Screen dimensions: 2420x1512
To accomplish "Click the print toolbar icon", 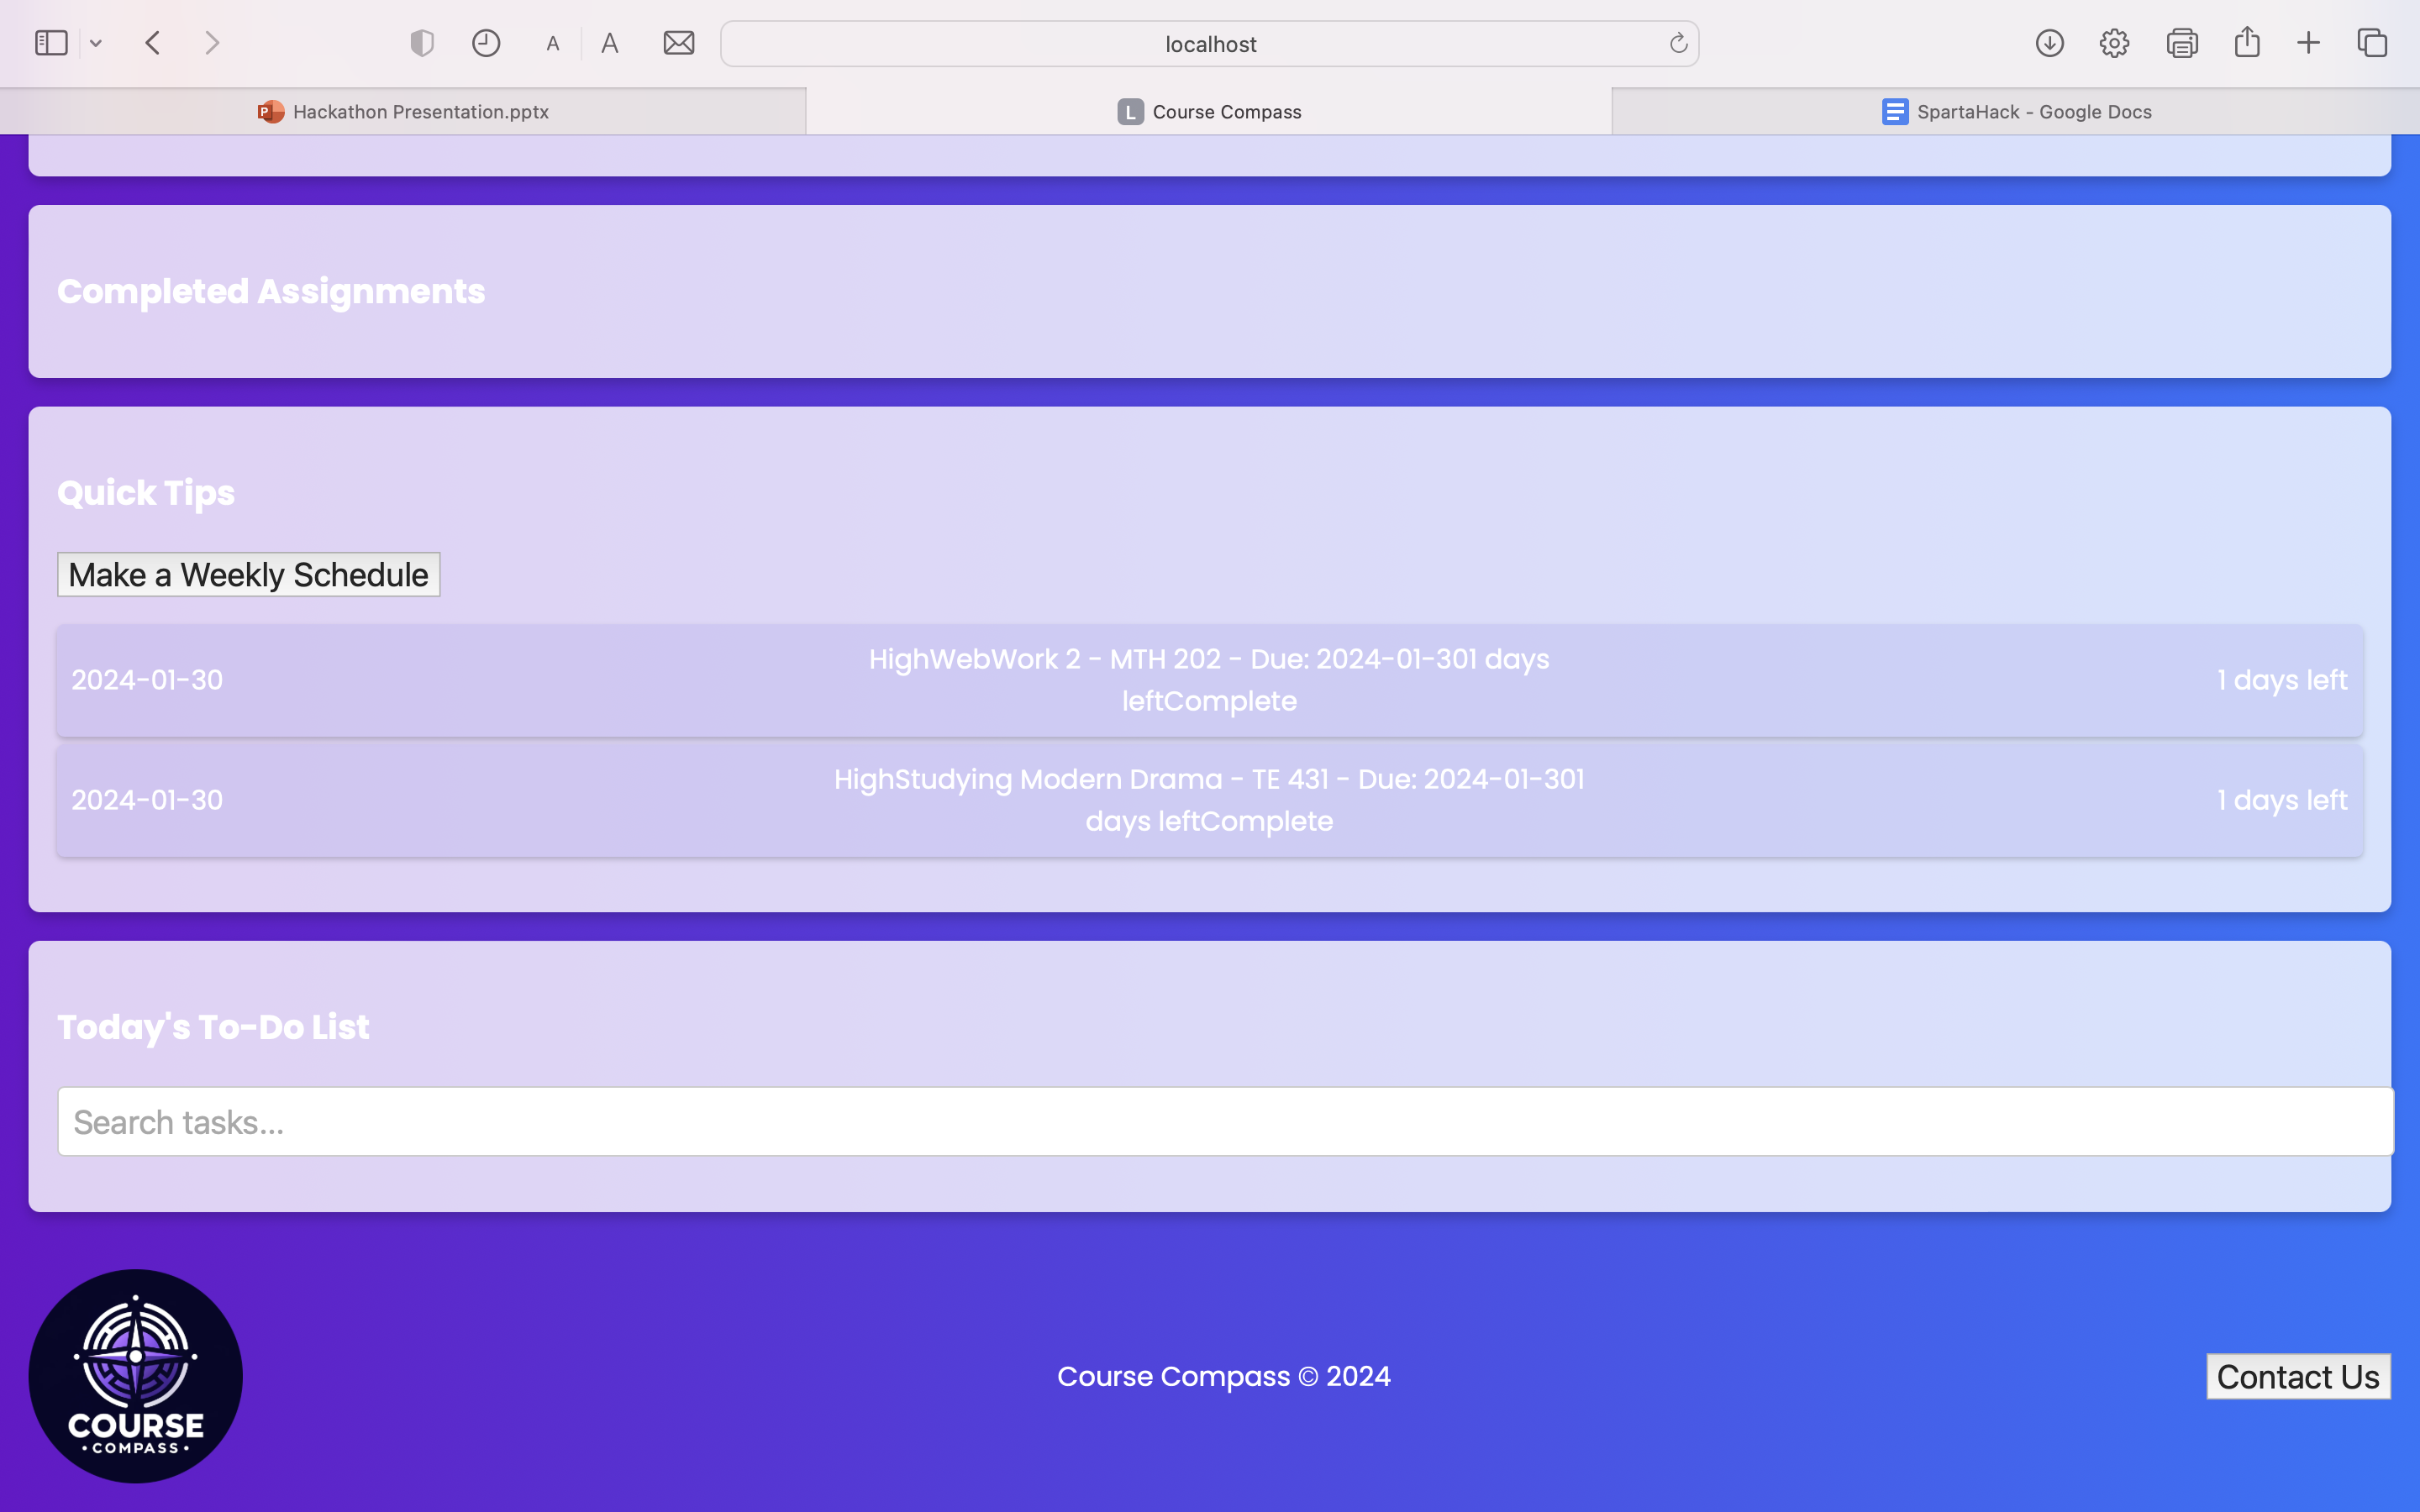I will [2182, 43].
